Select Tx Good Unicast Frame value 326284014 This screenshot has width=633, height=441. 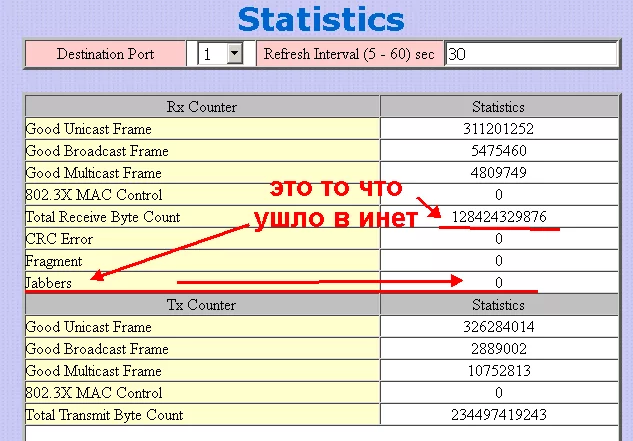pos(499,327)
